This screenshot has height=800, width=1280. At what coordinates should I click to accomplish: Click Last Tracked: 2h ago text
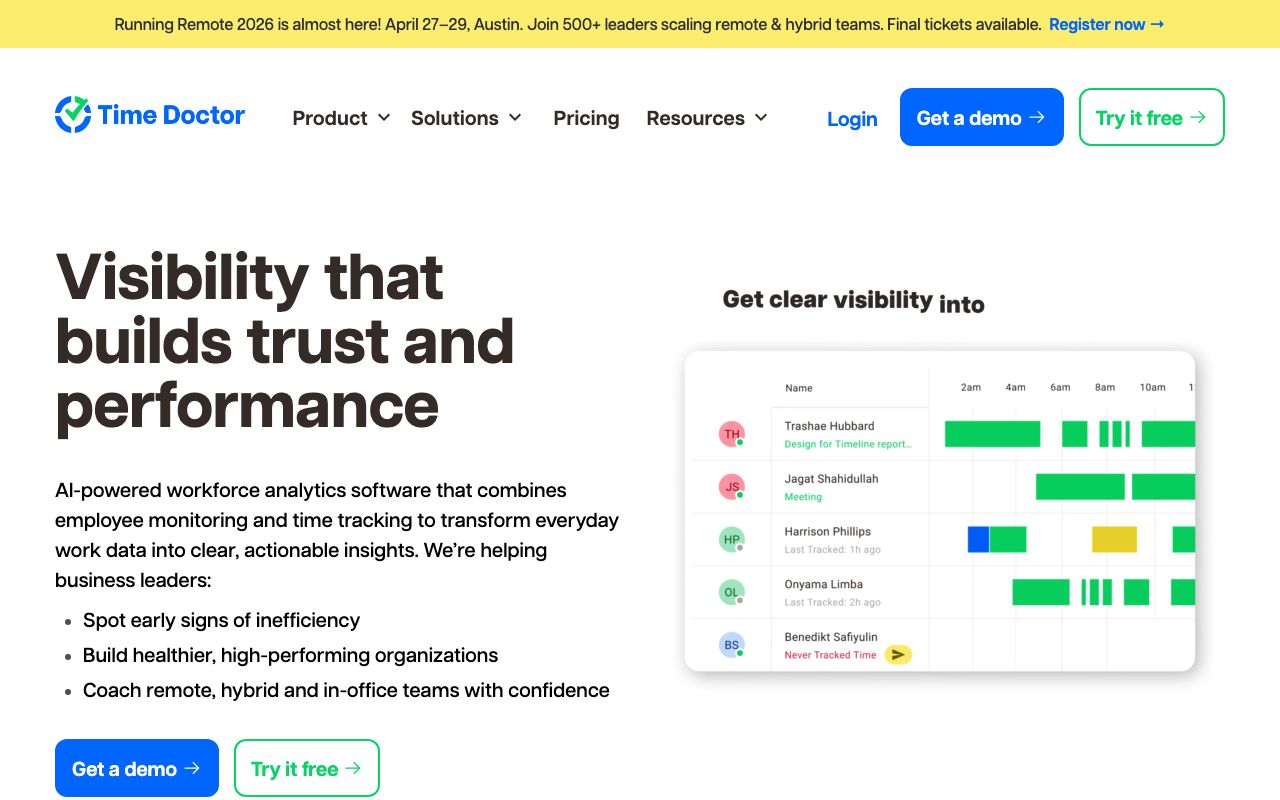(x=832, y=602)
